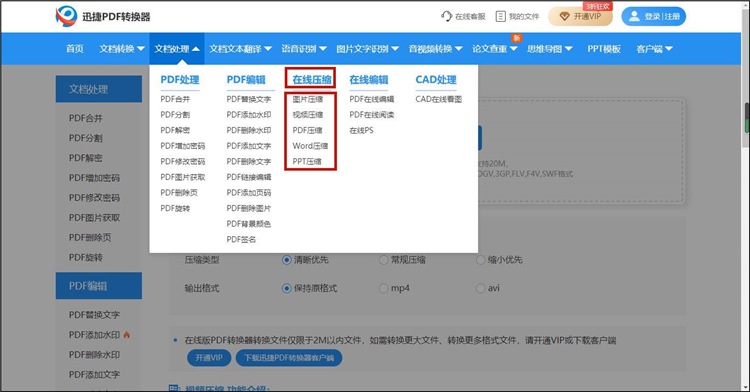Screen dimensions: 750x392
Task: Open 在线PS in the menu
Action: coord(361,130)
